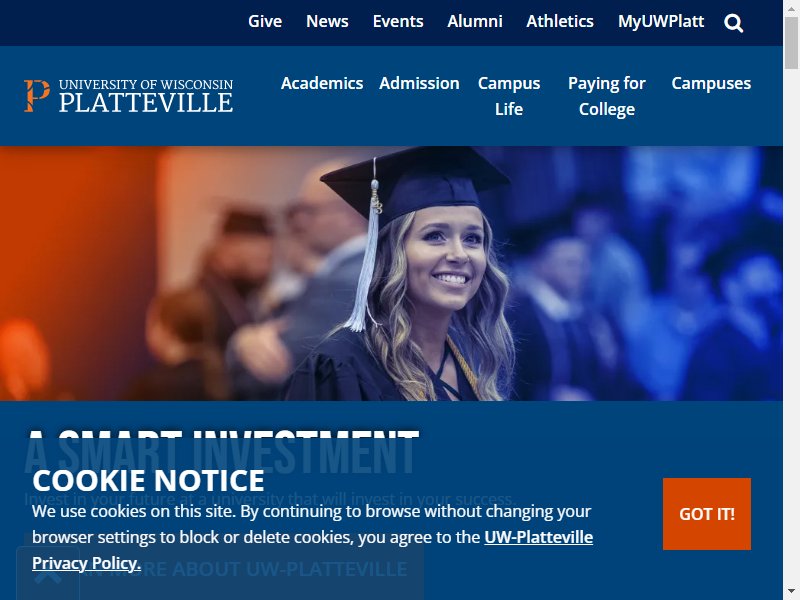Expand the Admission menu
The width and height of the screenshot is (800, 600).
tap(419, 83)
